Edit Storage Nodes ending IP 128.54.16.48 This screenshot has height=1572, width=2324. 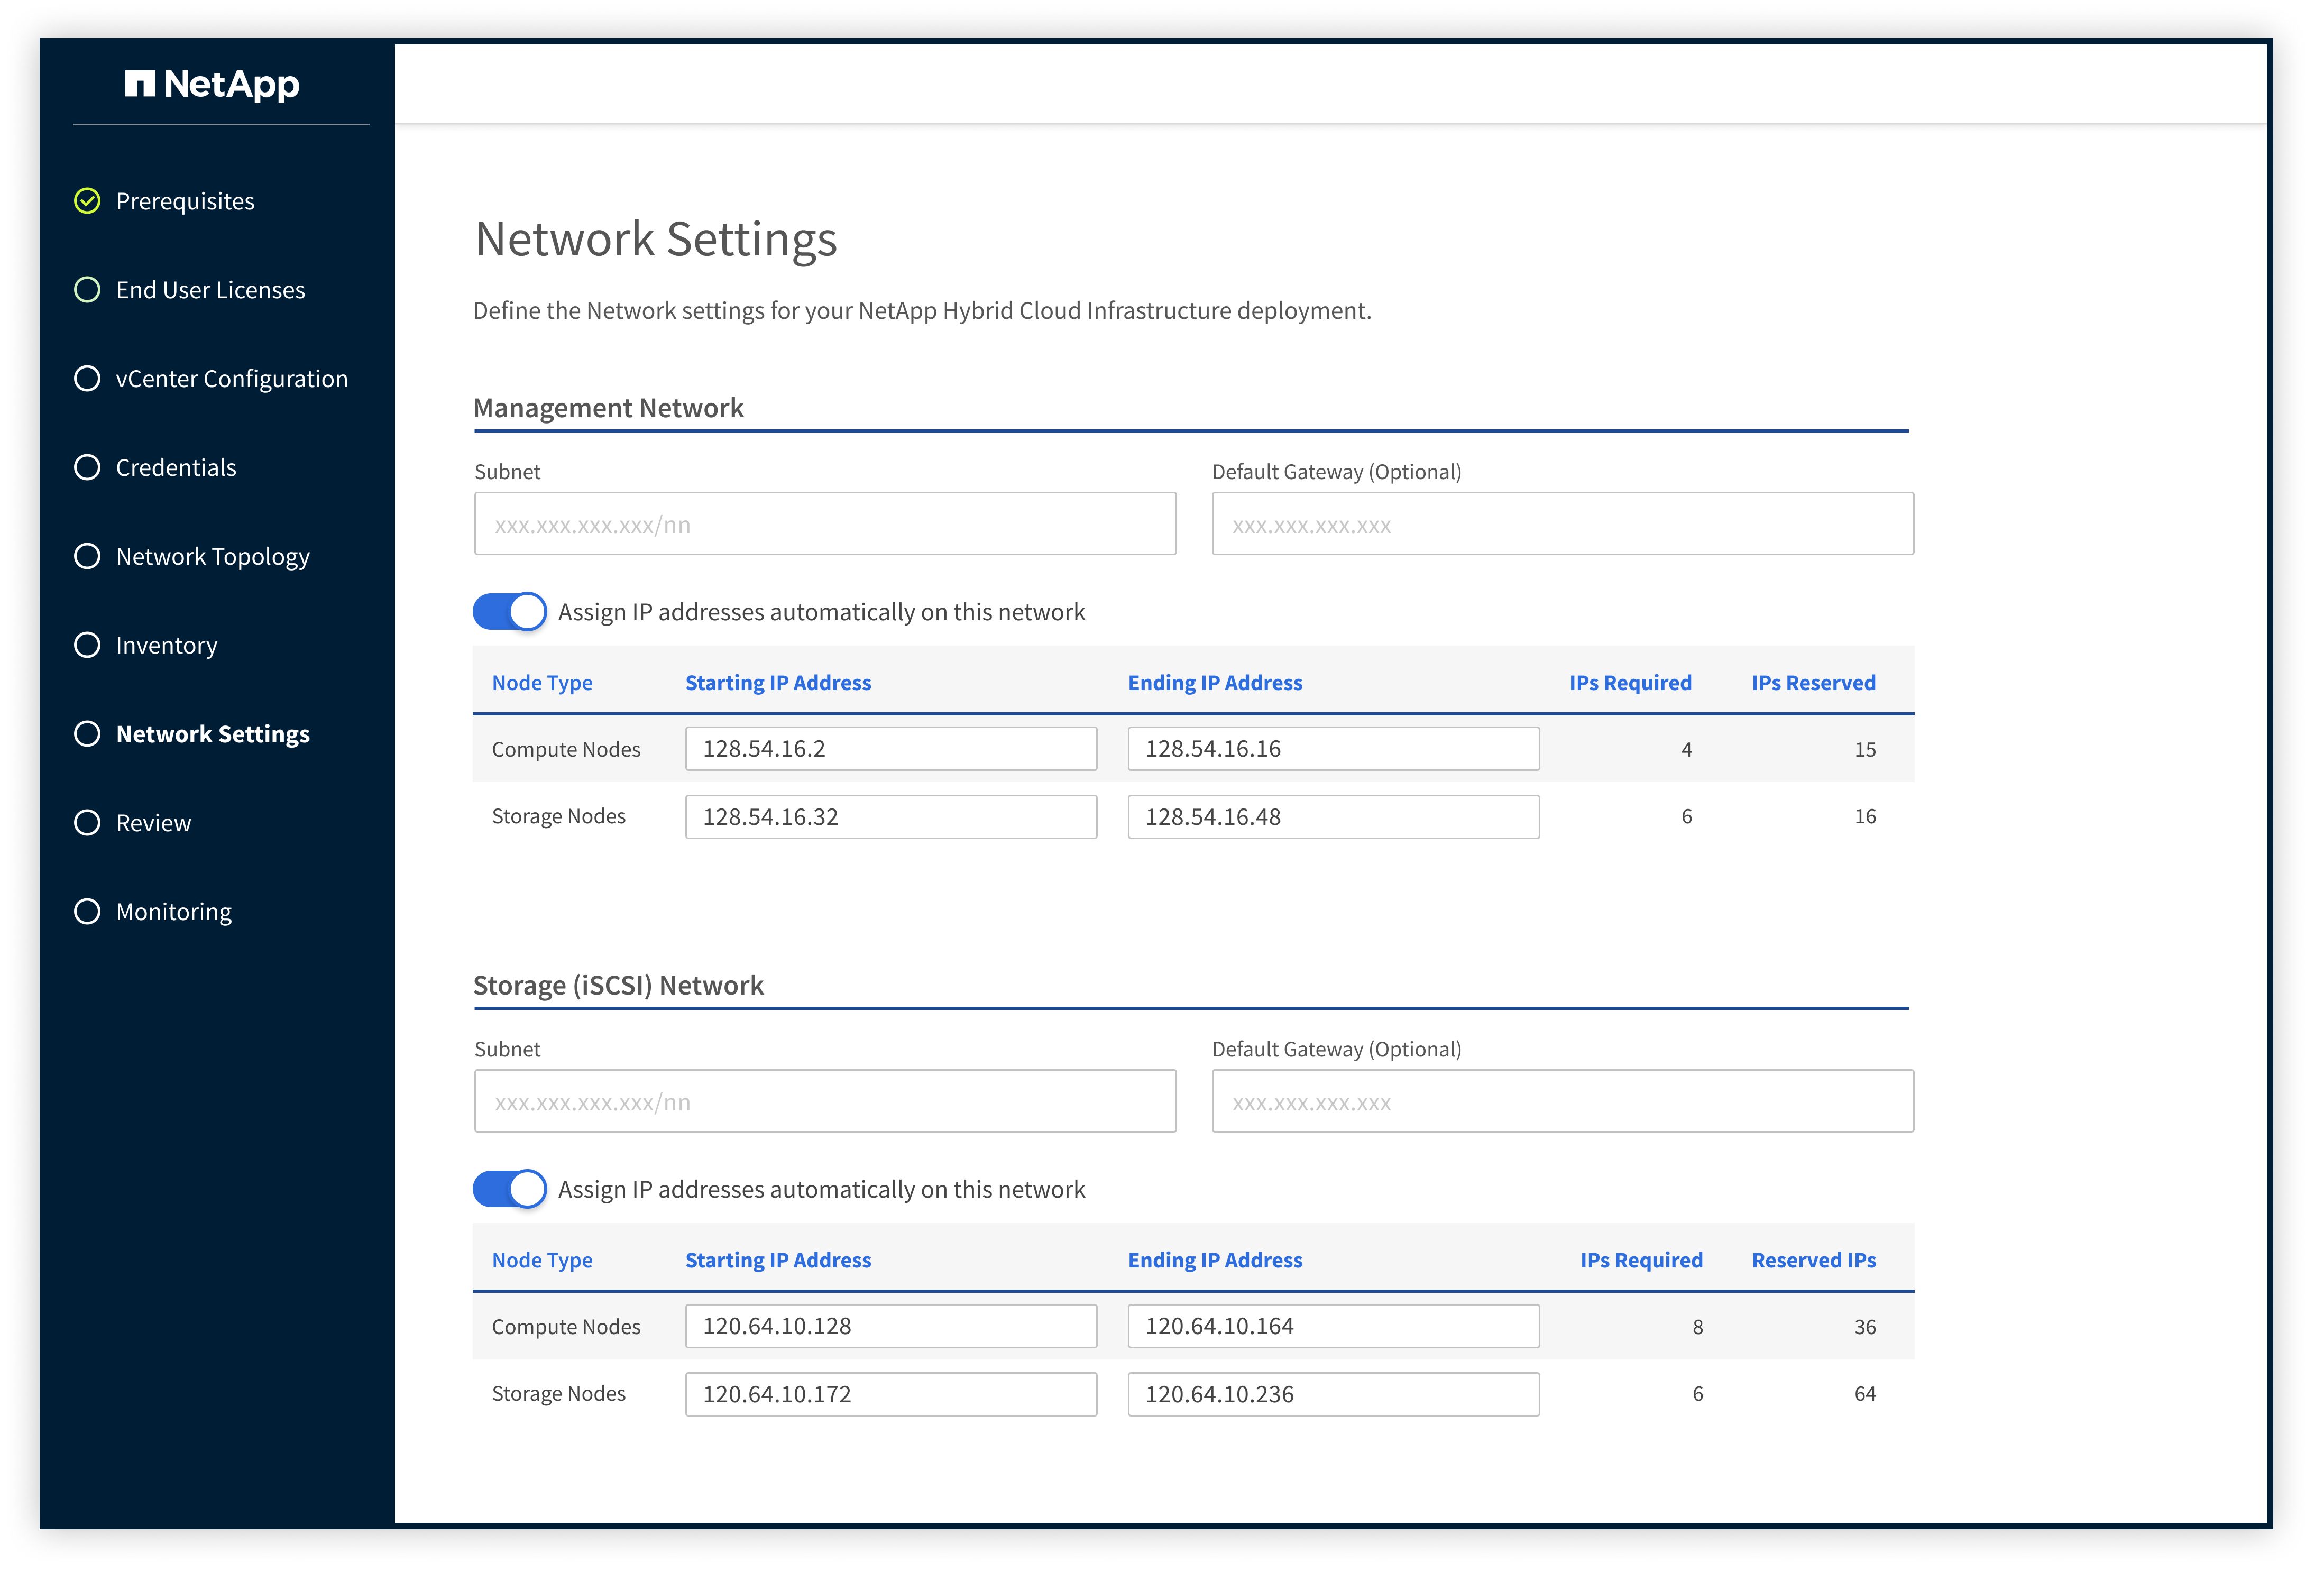(x=1333, y=817)
